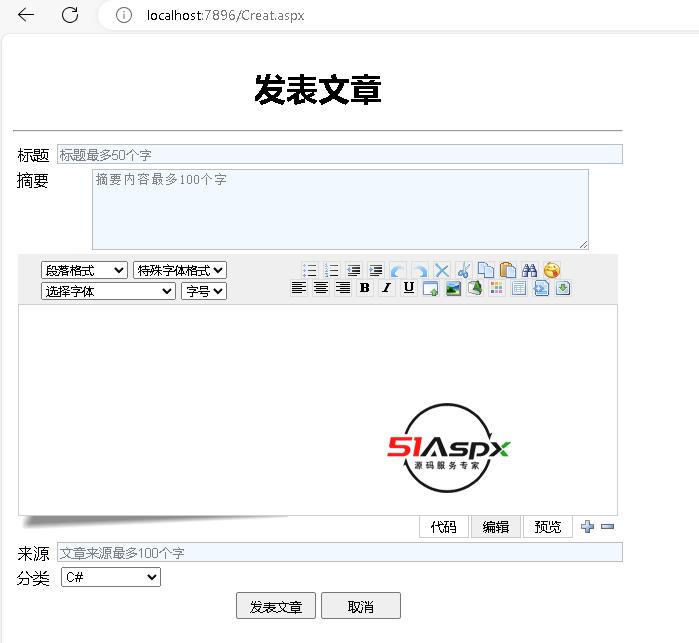Open the 段落格式 dropdown
The image size is (699, 643).
pos(84,270)
